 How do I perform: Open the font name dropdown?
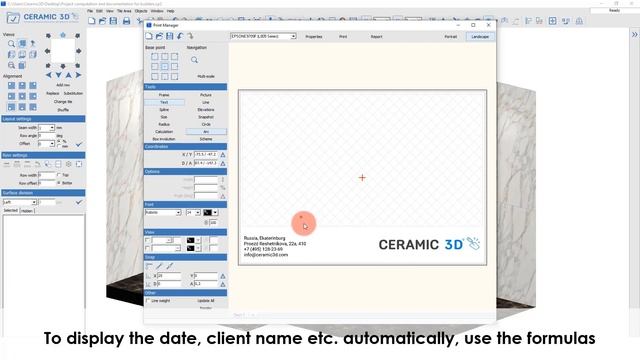pos(178,213)
